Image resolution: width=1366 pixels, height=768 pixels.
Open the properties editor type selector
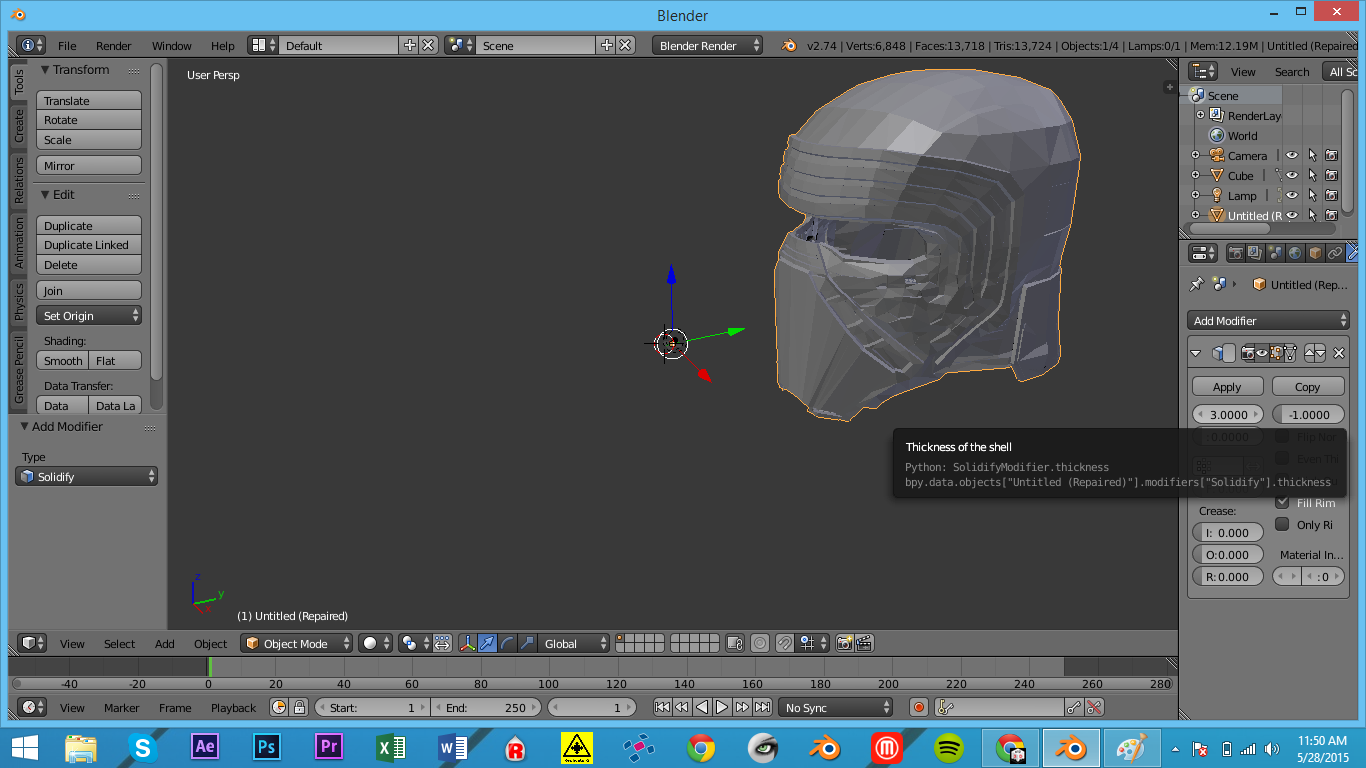1204,253
